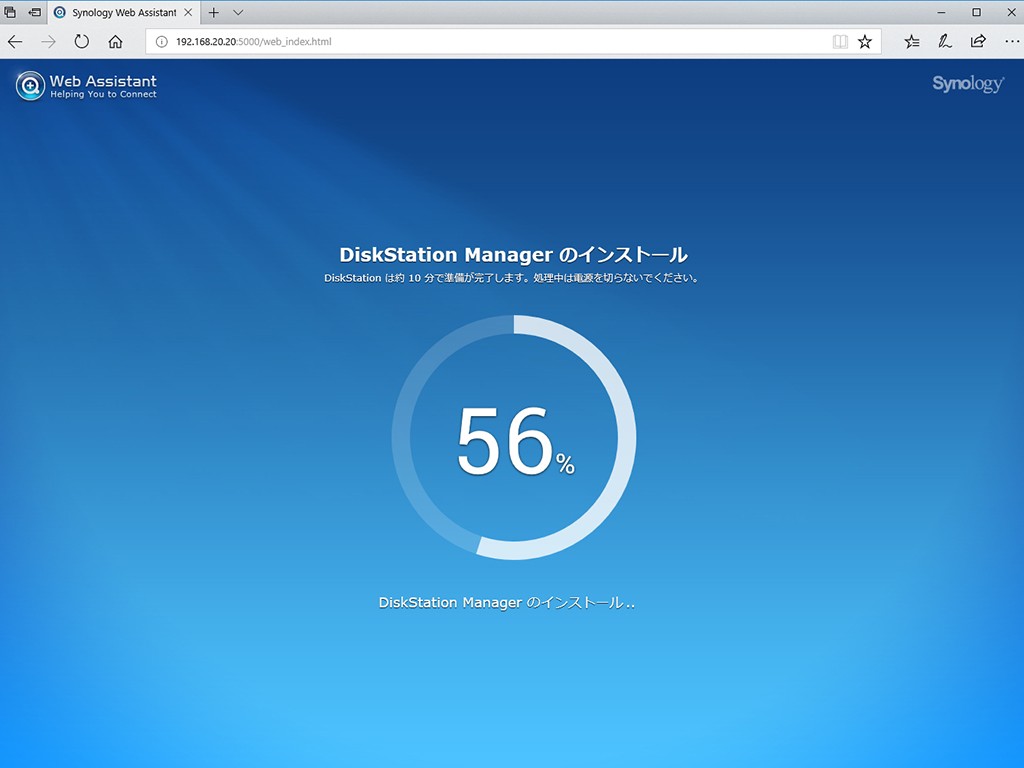
Task: Open the Favorites hub icon
Action: pyautogui.click(x=912, y=42)
